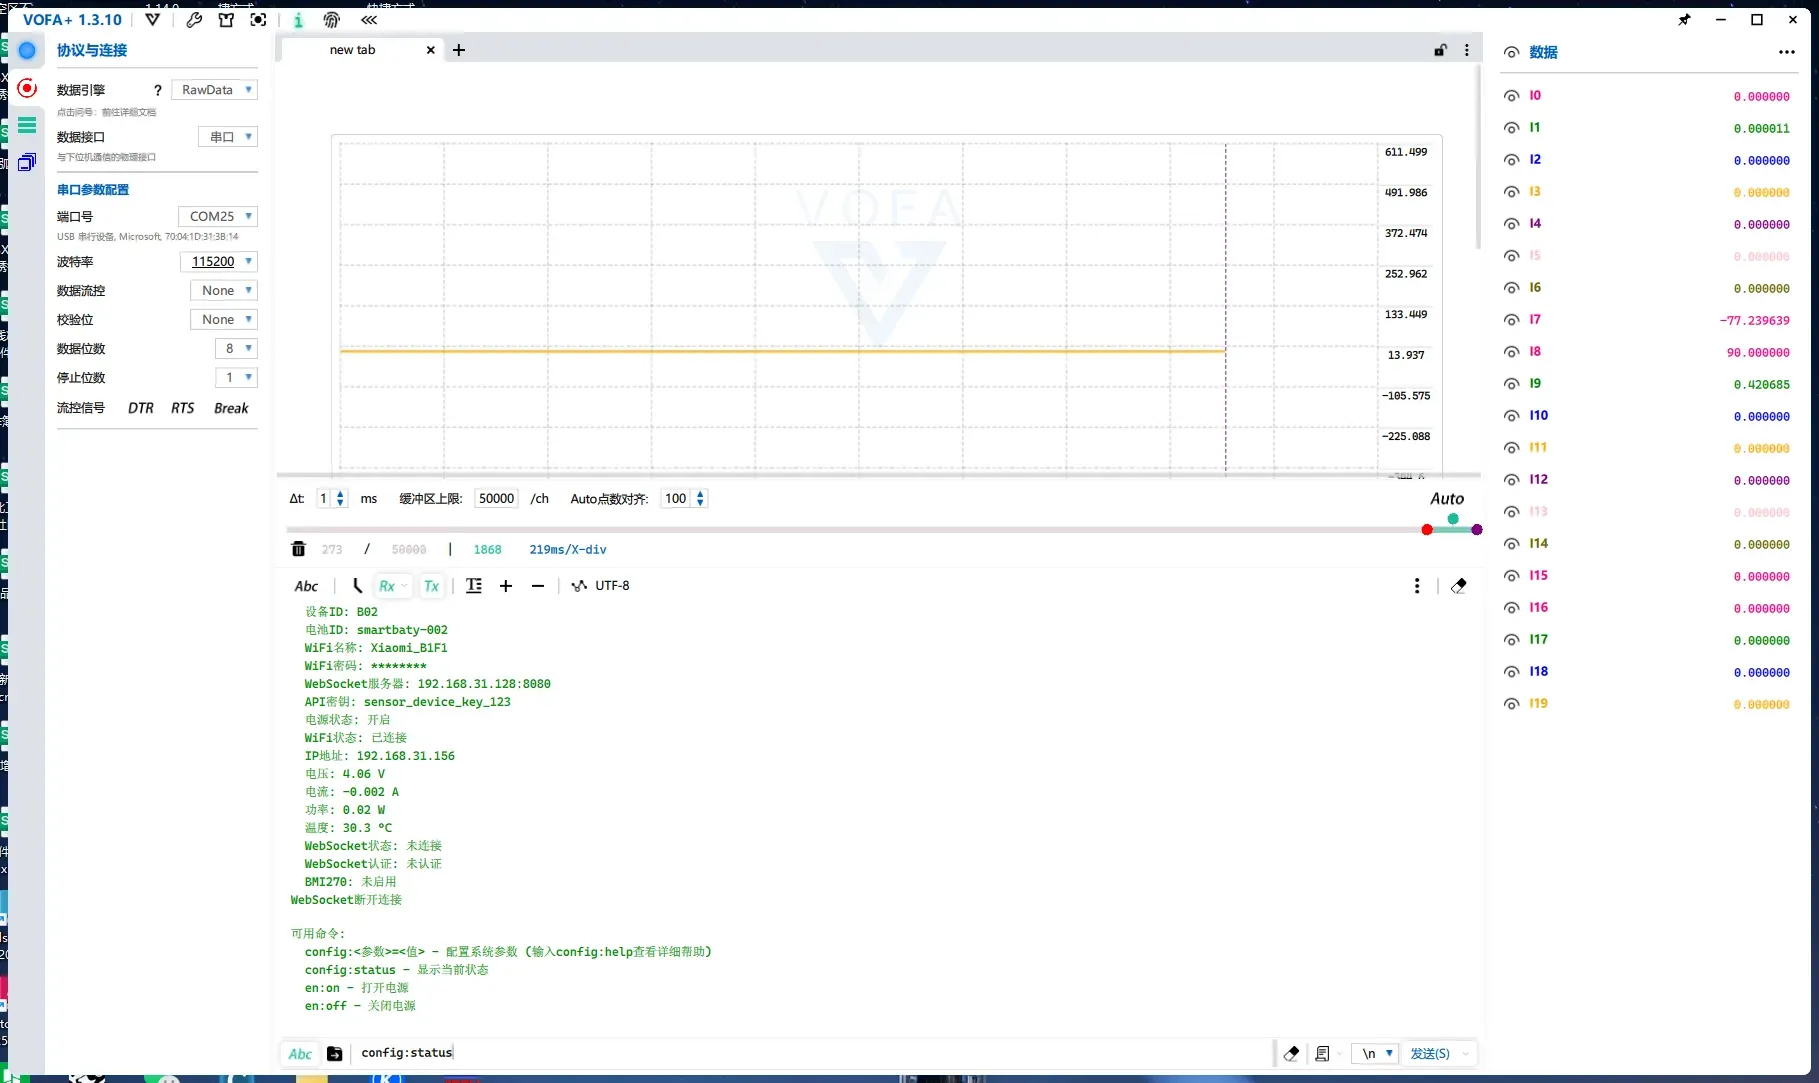Toggle visibility of channel I8

coord(1511,352)
